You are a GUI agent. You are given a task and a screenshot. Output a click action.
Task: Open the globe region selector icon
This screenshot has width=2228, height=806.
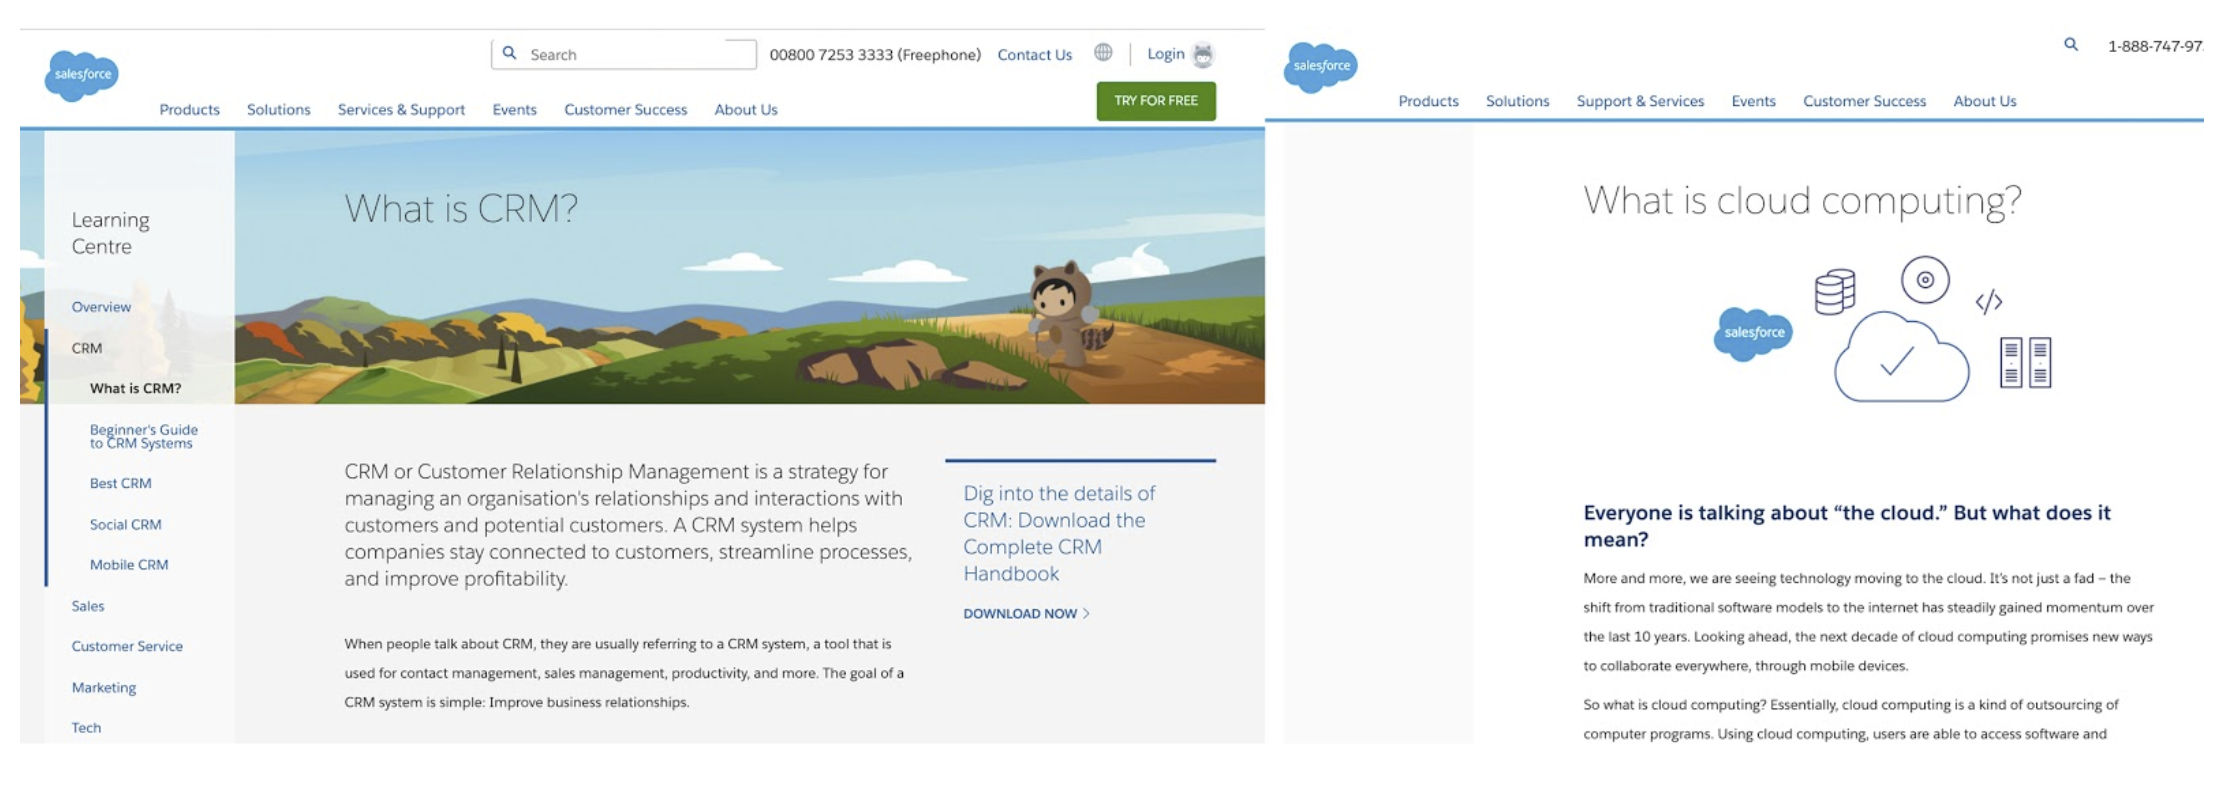pyautogui.click(x=1103, y=52)
